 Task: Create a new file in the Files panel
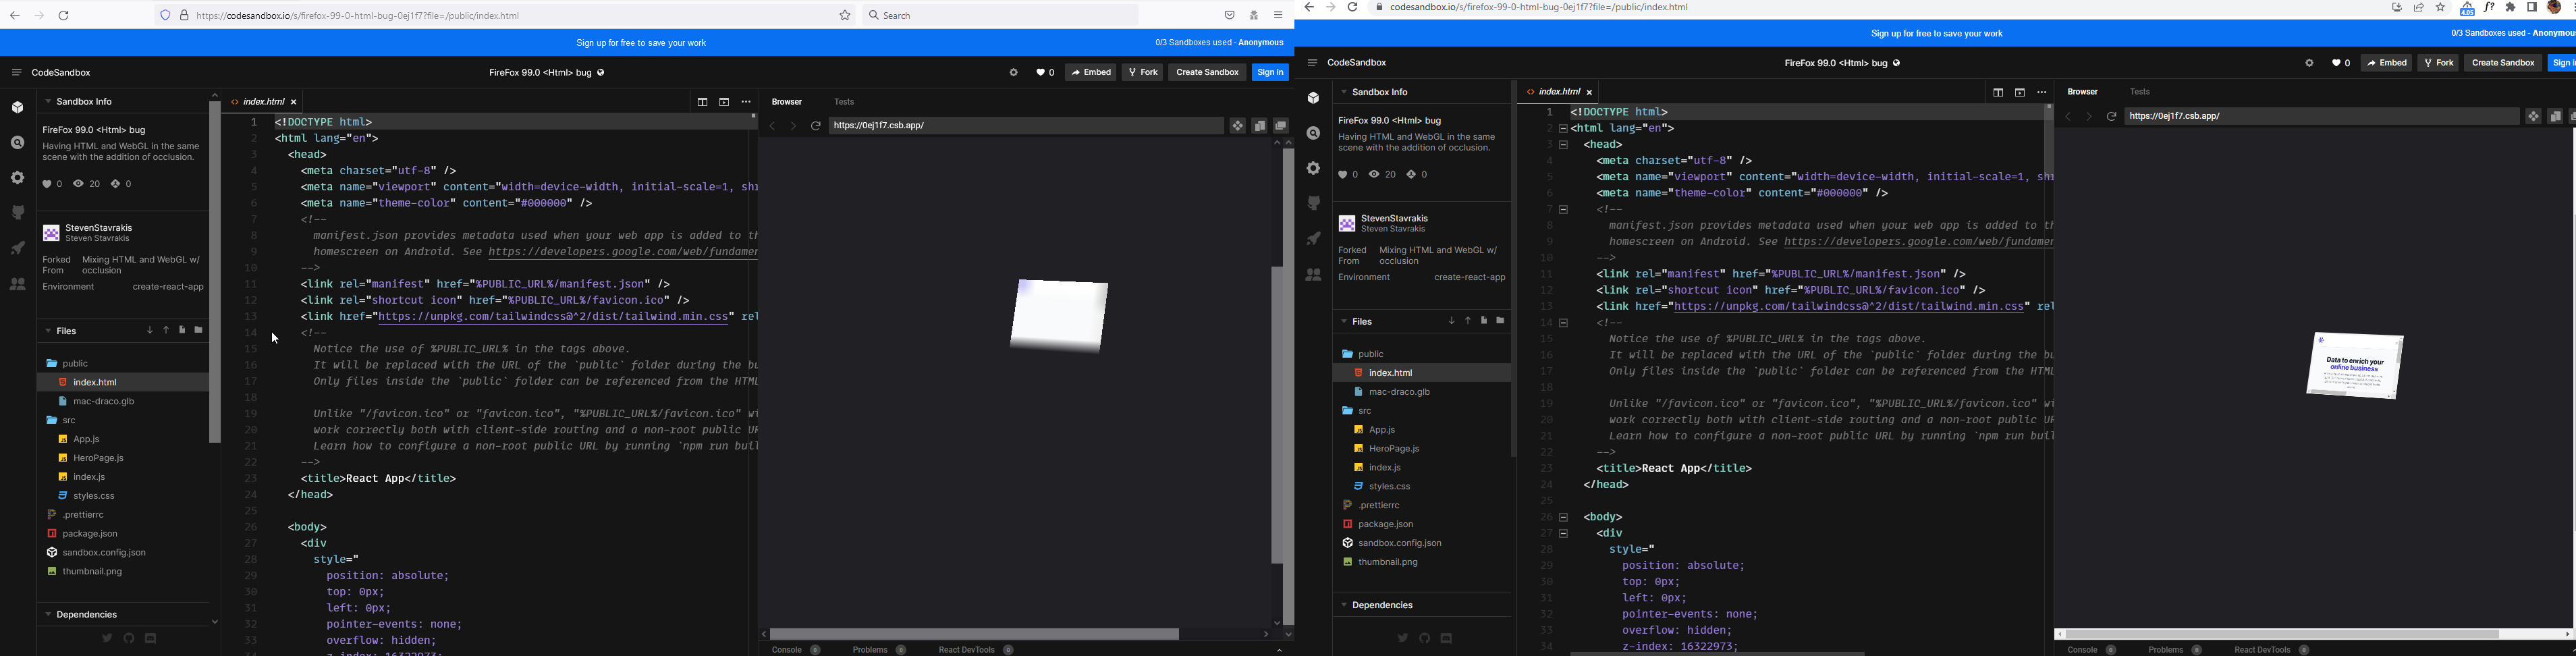click(x=182, y=330)
